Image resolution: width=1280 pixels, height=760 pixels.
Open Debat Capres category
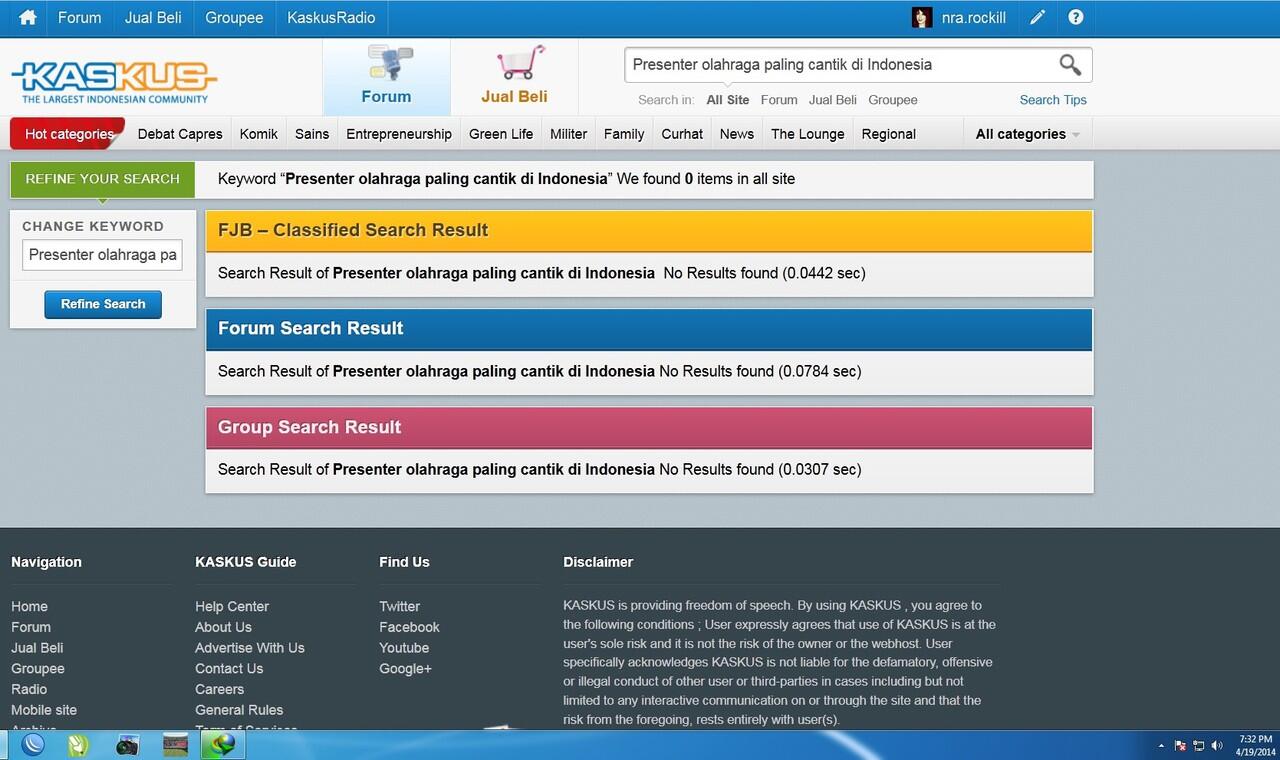(x=180, y=134)
